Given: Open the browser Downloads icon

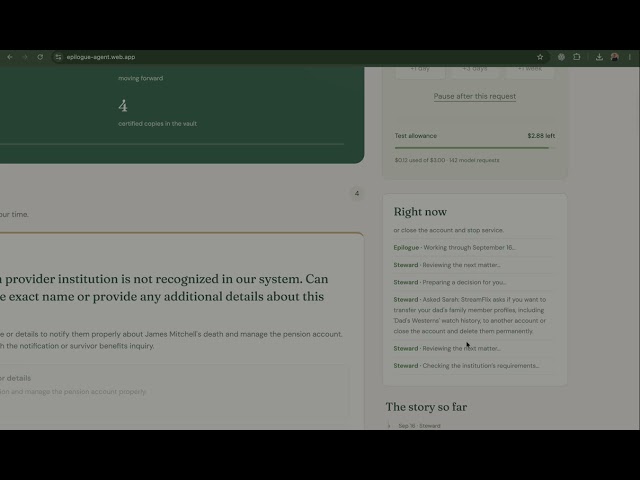Looking at the screenshot, I should [599, 57].
